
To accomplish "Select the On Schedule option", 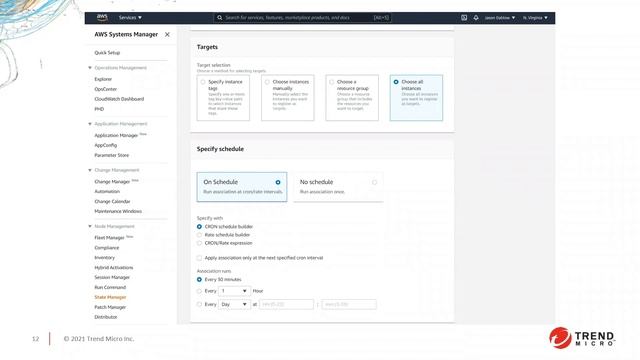I will (x=242, y=187).
